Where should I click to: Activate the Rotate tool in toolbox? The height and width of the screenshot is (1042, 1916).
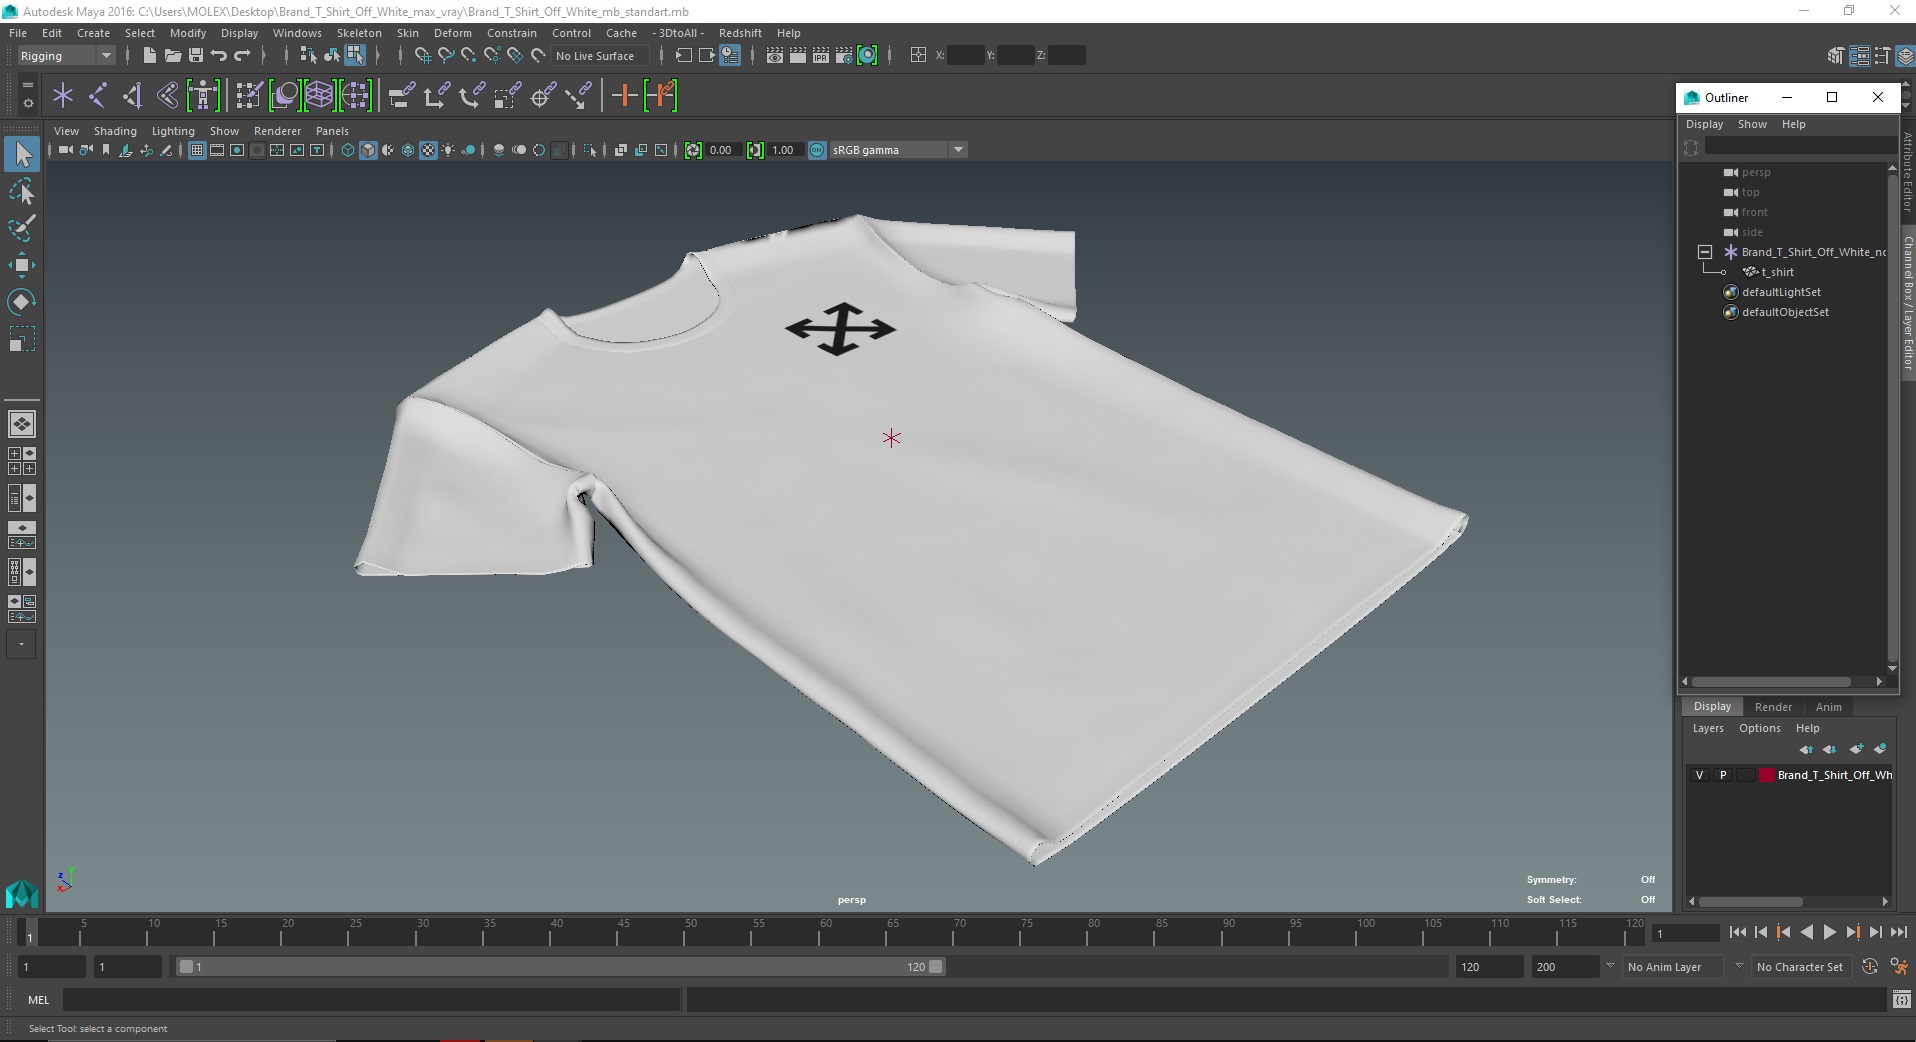coord(22,301)
